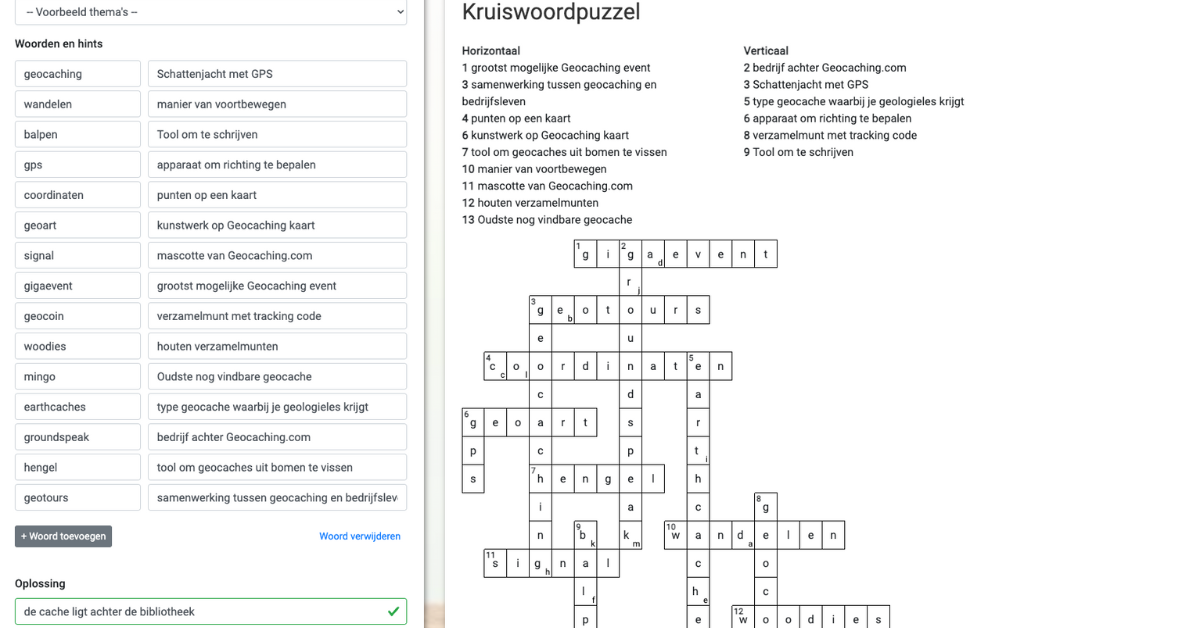Click the "signal" word field
This screenshot has width=1200, height=628.
pyautogui.click(x=77, y=254)
